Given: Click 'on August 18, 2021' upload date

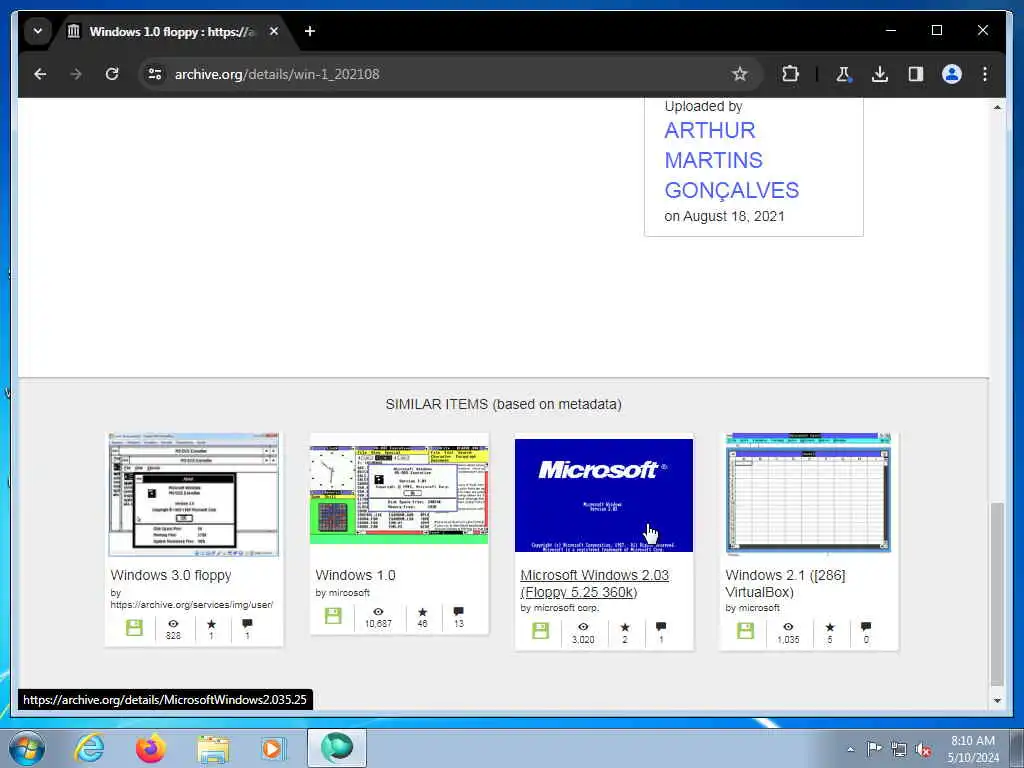Looking at the screenshot, I should (724, 216).
